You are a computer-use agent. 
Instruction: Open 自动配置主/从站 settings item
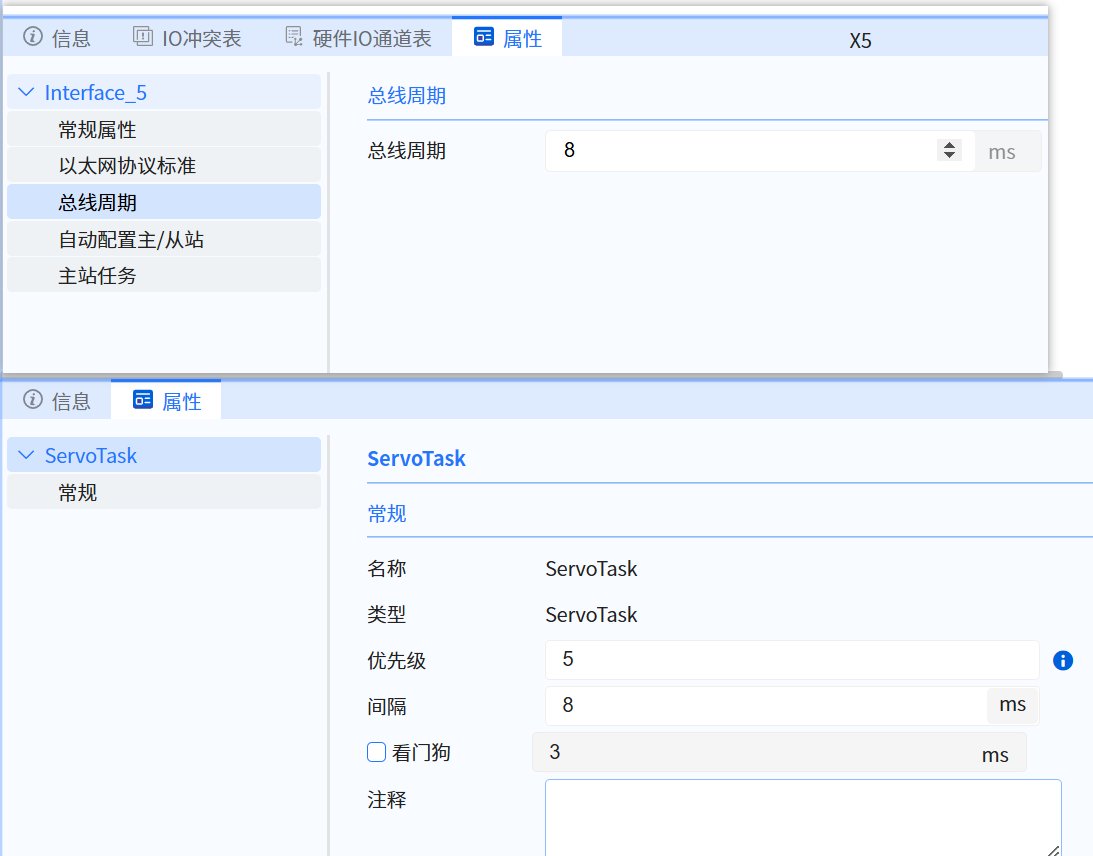tap(131, 240)
